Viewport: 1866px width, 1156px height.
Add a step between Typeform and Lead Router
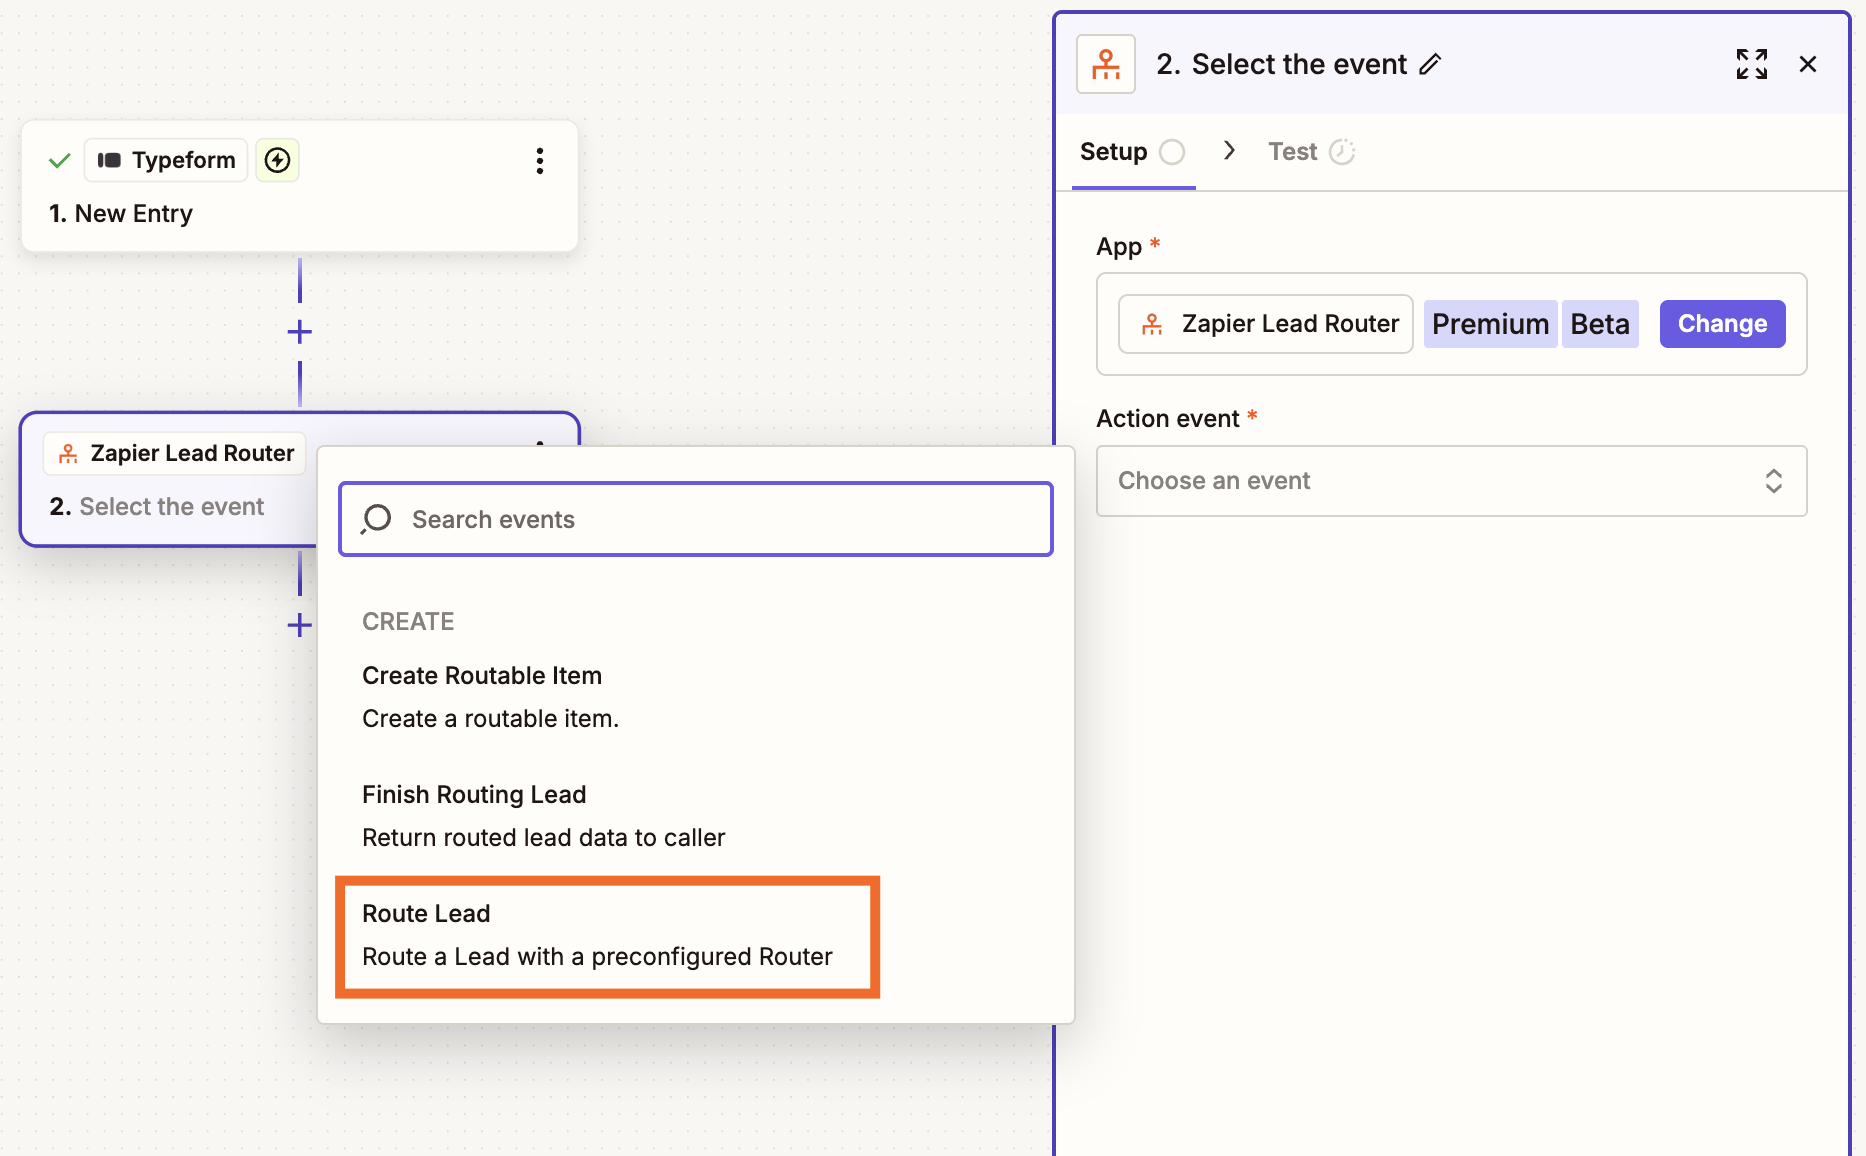[300, 332]
